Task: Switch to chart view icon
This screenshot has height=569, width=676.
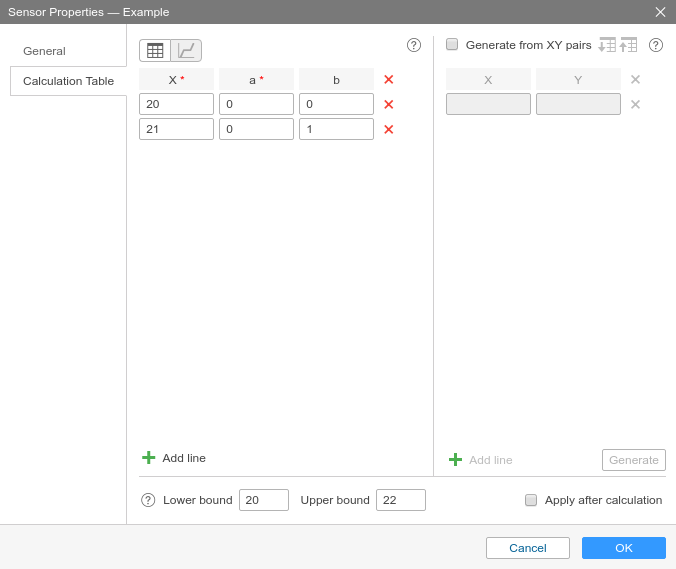Action: [186, 50]
